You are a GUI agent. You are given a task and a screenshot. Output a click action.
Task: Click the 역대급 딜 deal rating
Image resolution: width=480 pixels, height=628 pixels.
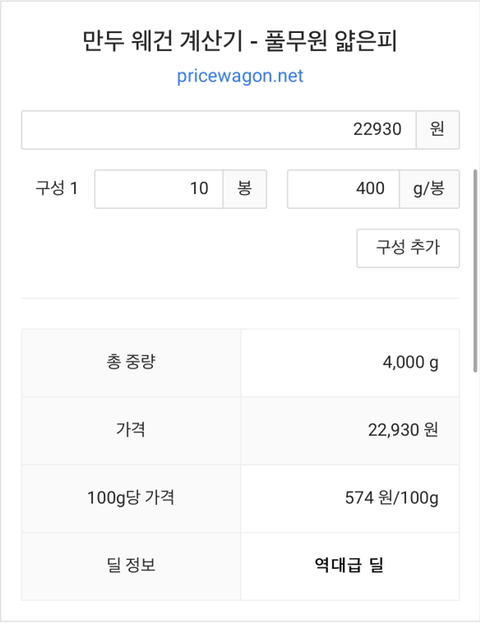(x=349, y=566)
